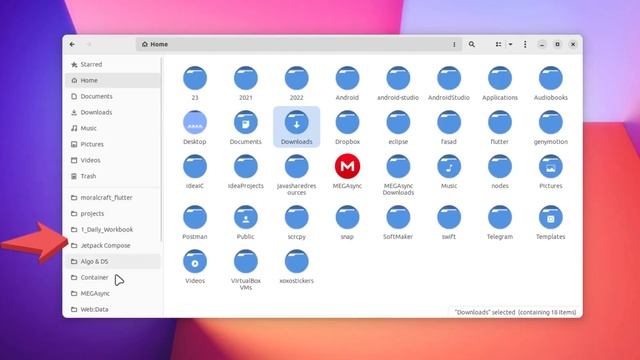Select the Audiobooks folder
Screen dimensions: 640x360
tap(551, 83)
